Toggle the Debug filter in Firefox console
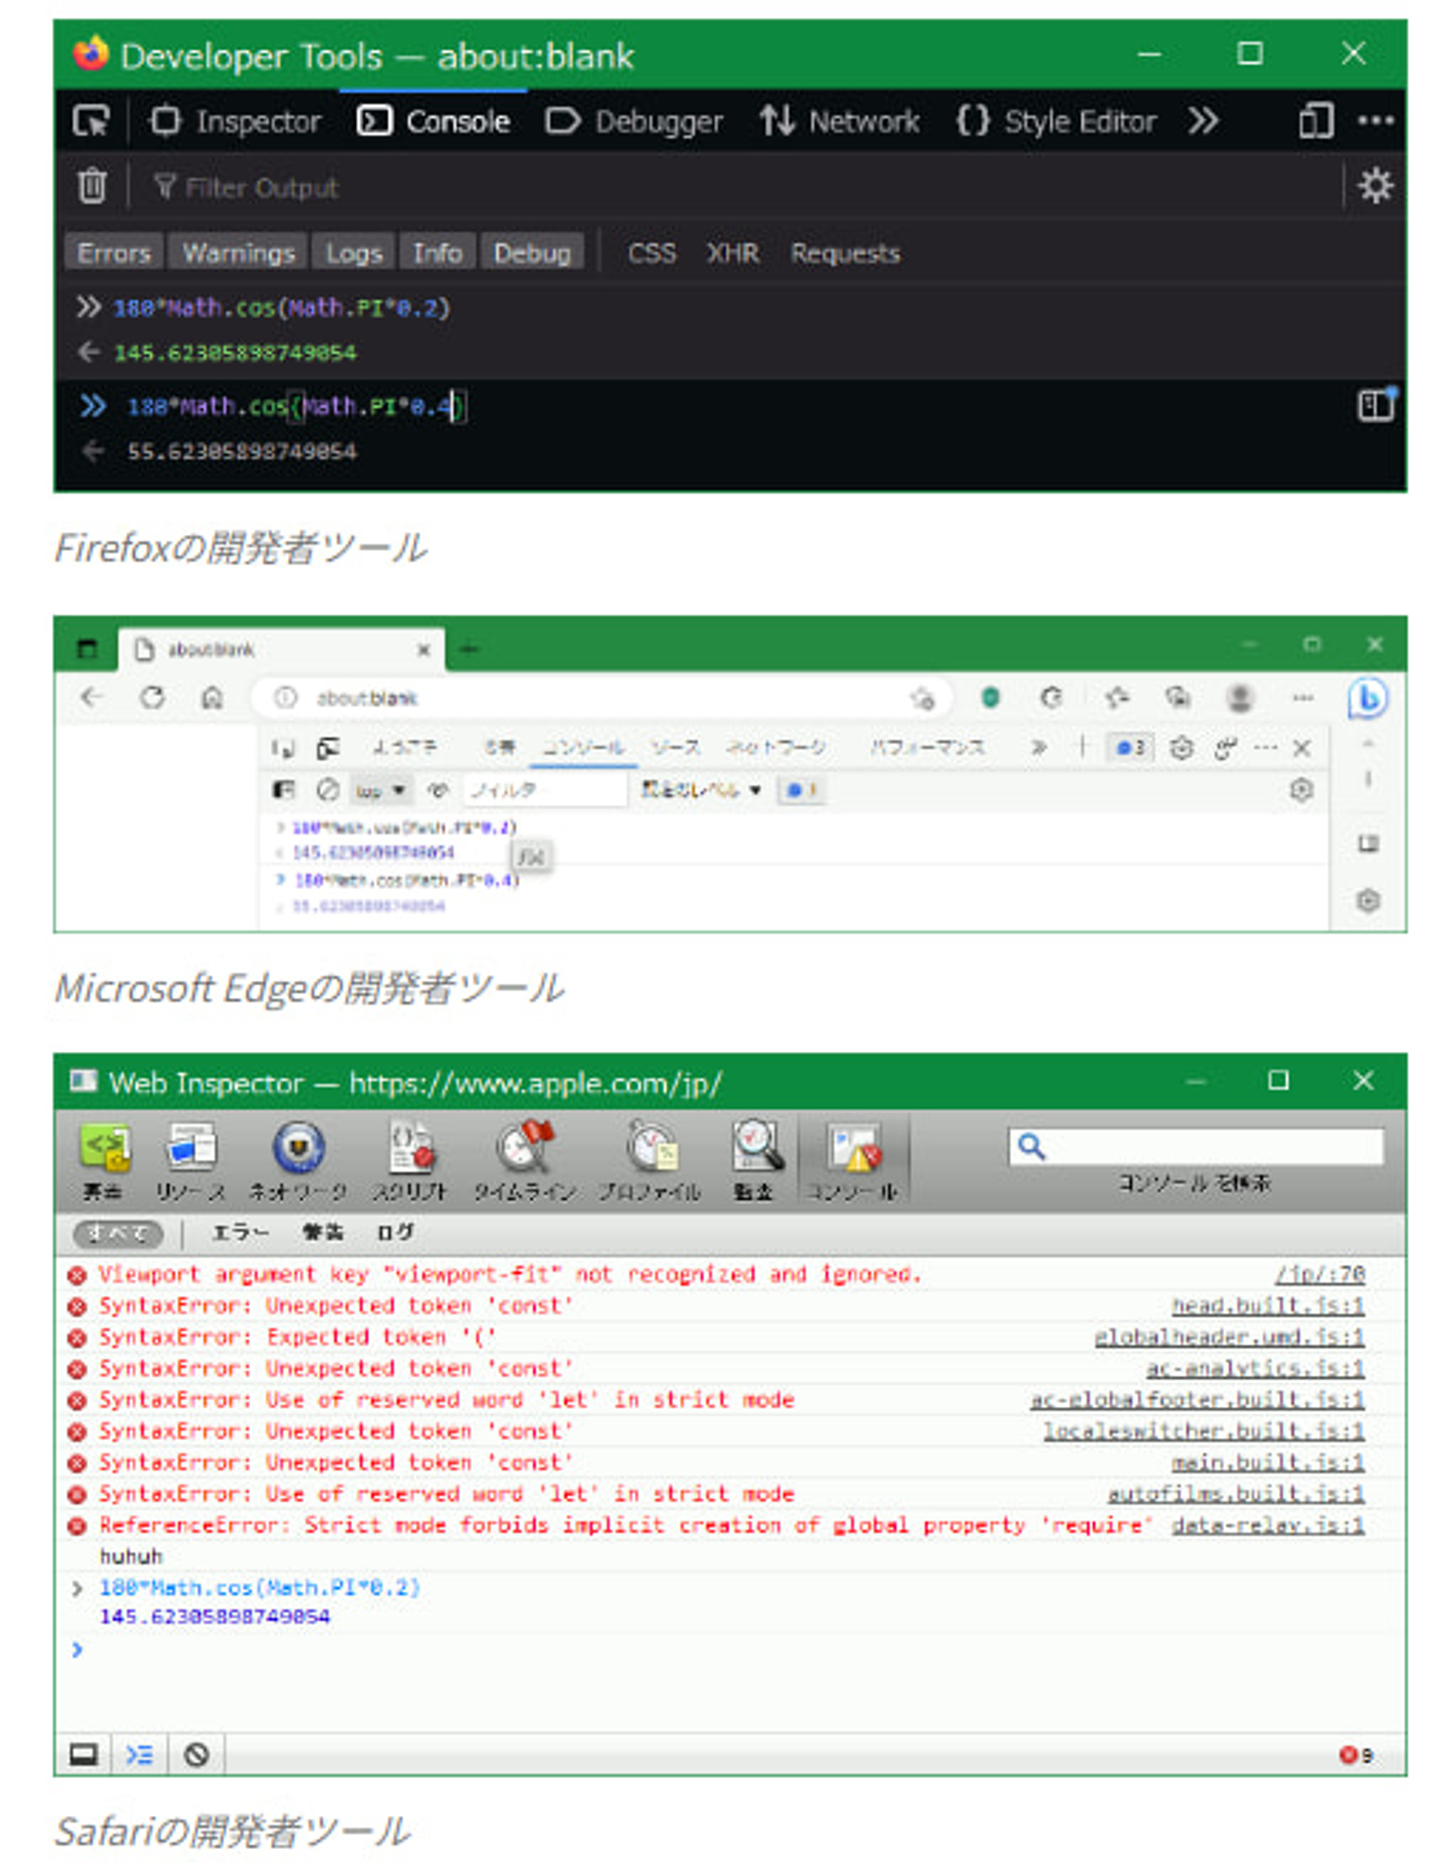The width and height of the screenshot is (1440, 1866). tap(532, 253)
